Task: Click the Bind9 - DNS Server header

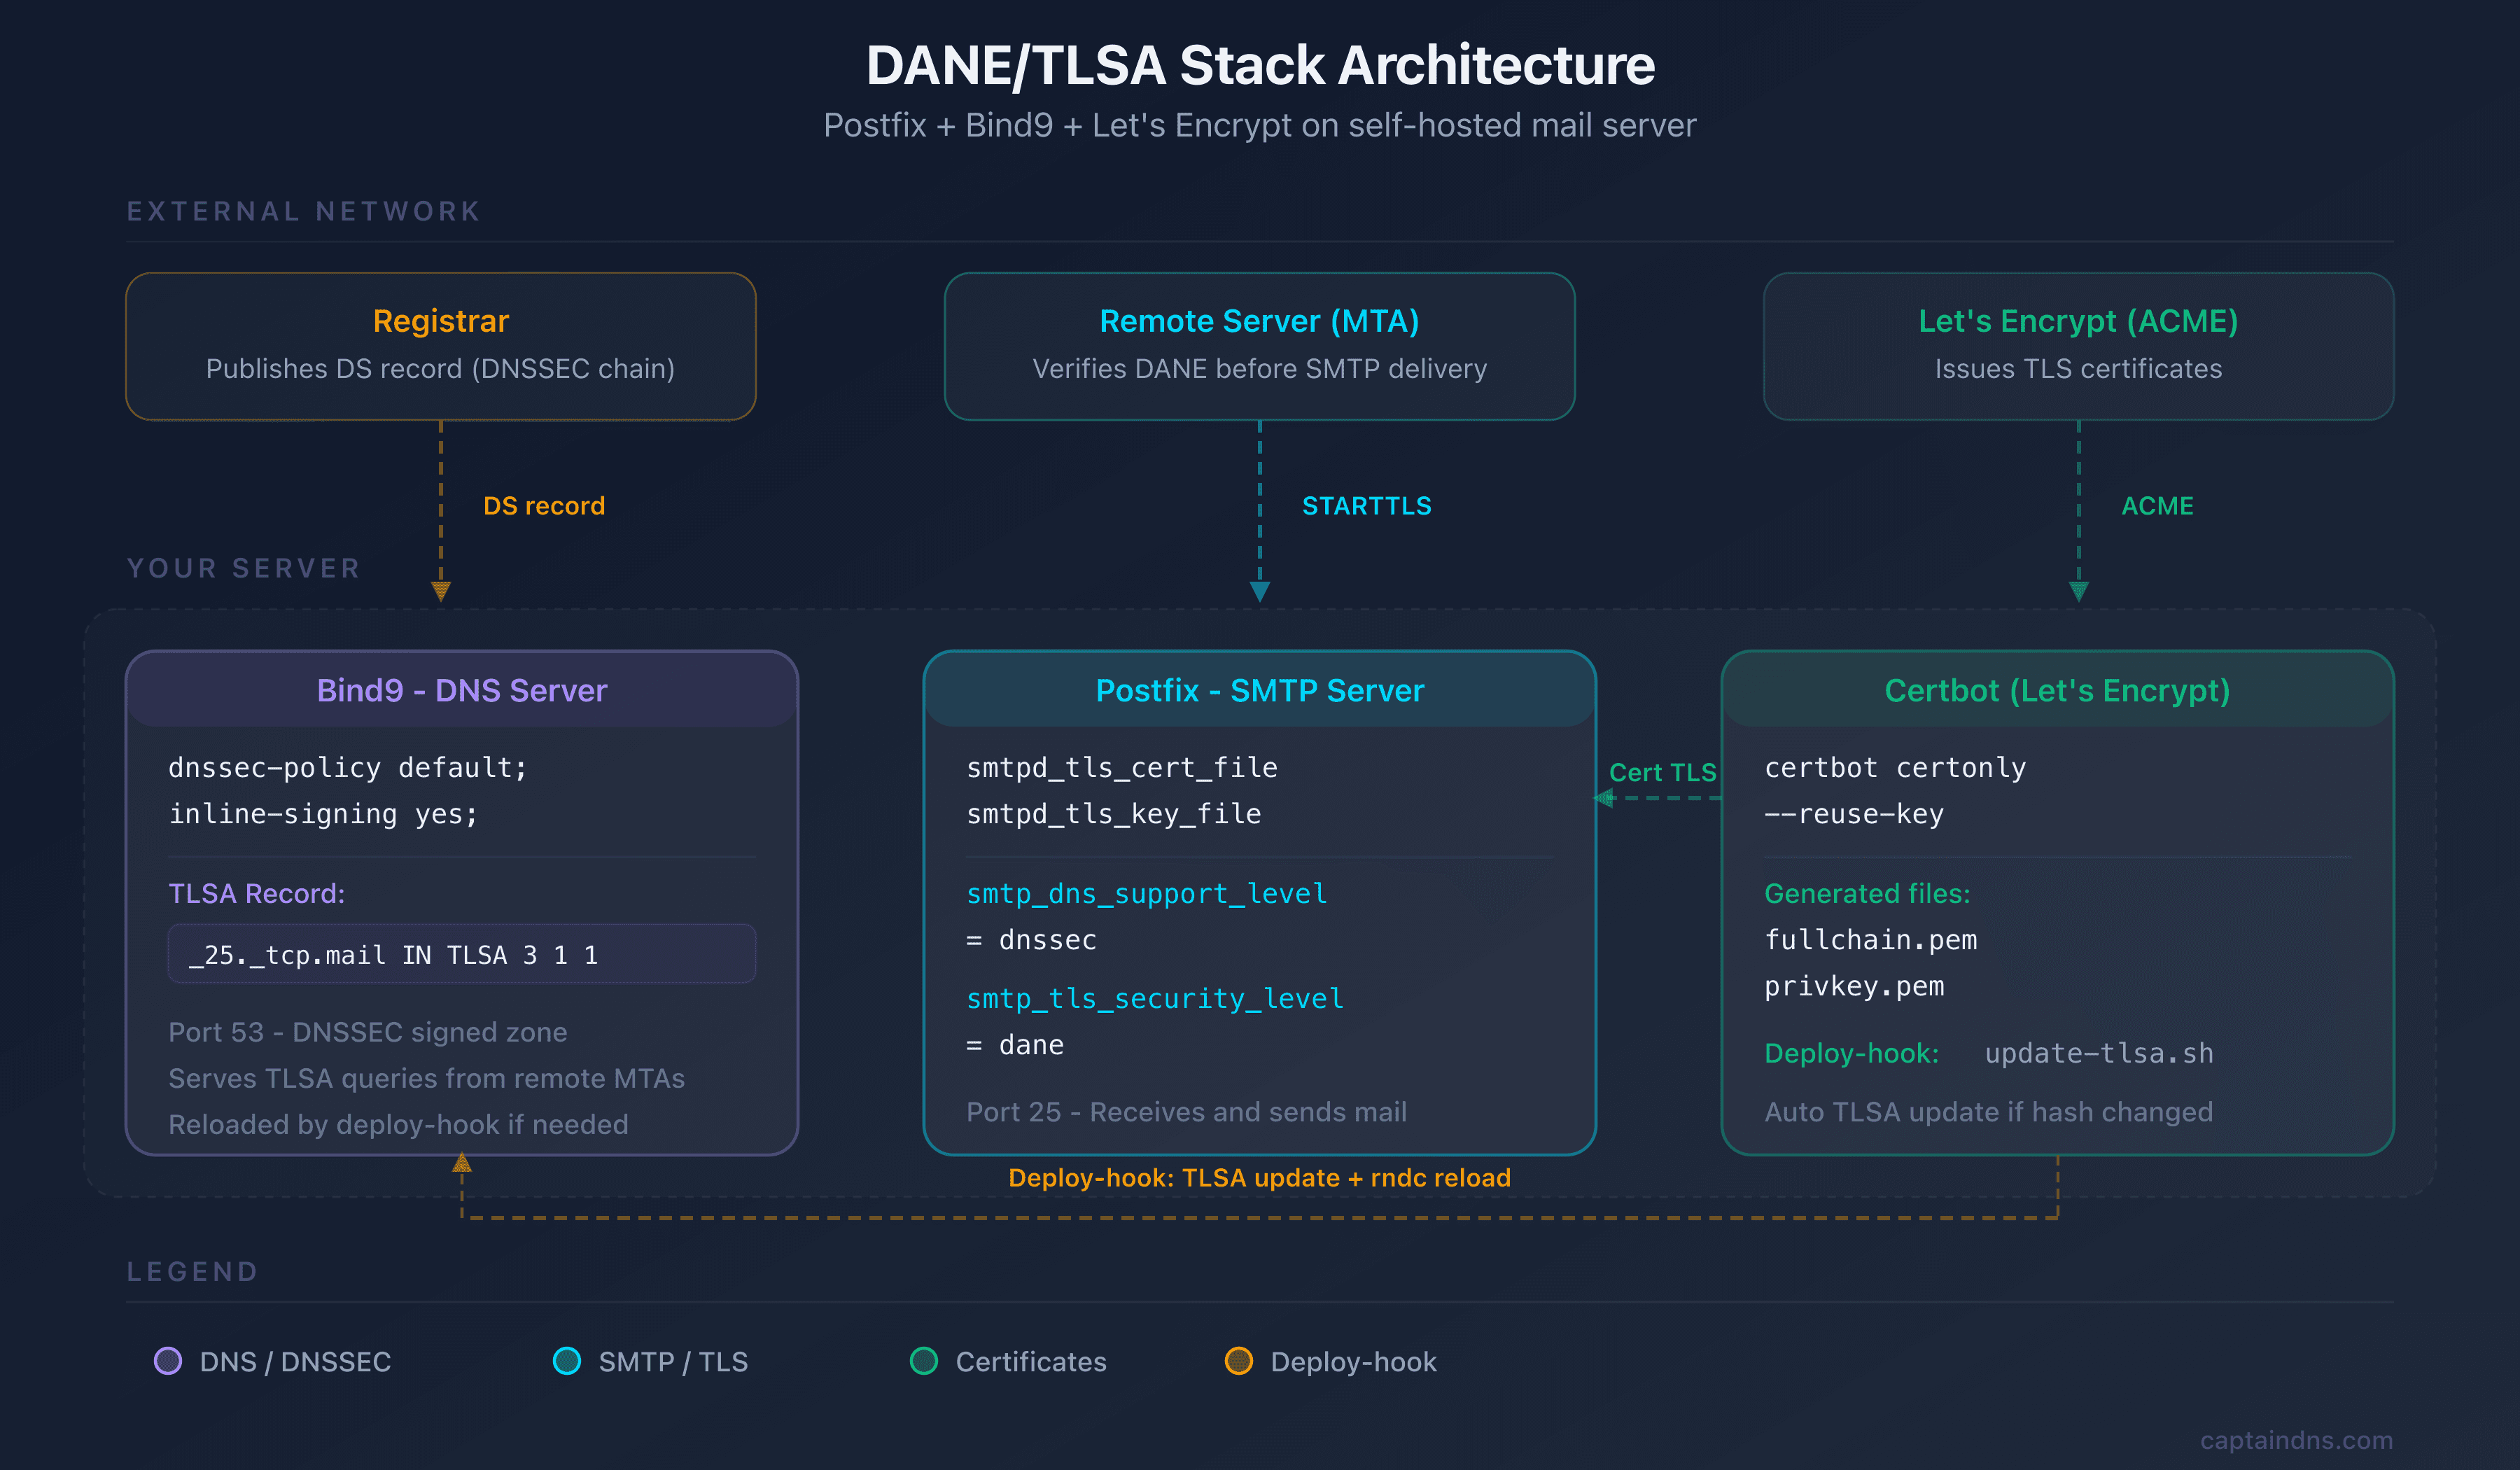Action: pos(461,690)
